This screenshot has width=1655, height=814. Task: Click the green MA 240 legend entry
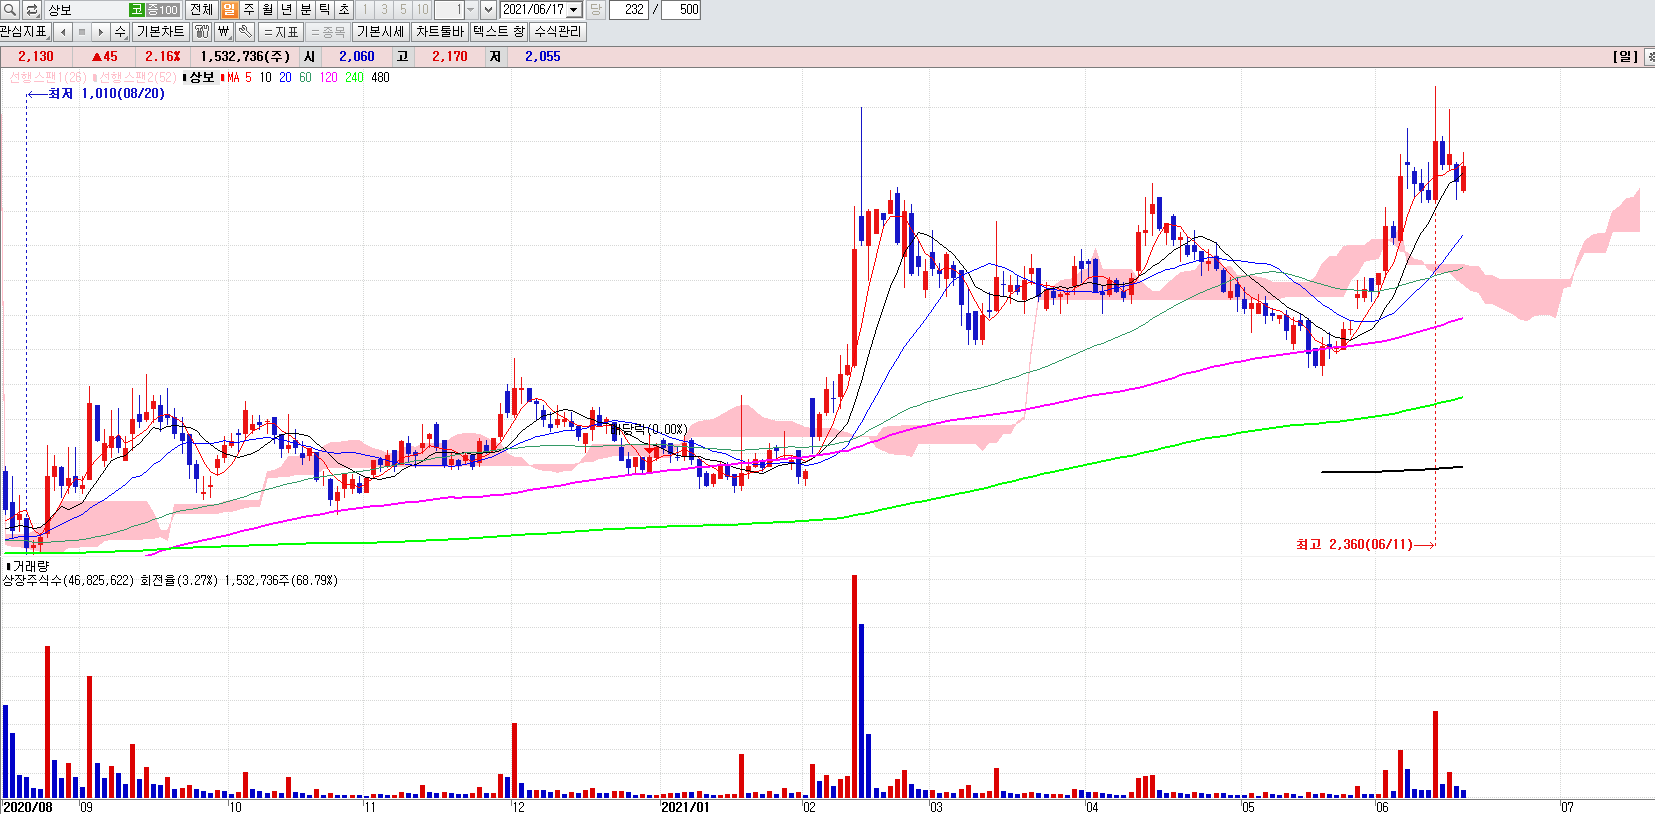click(354, 77)
